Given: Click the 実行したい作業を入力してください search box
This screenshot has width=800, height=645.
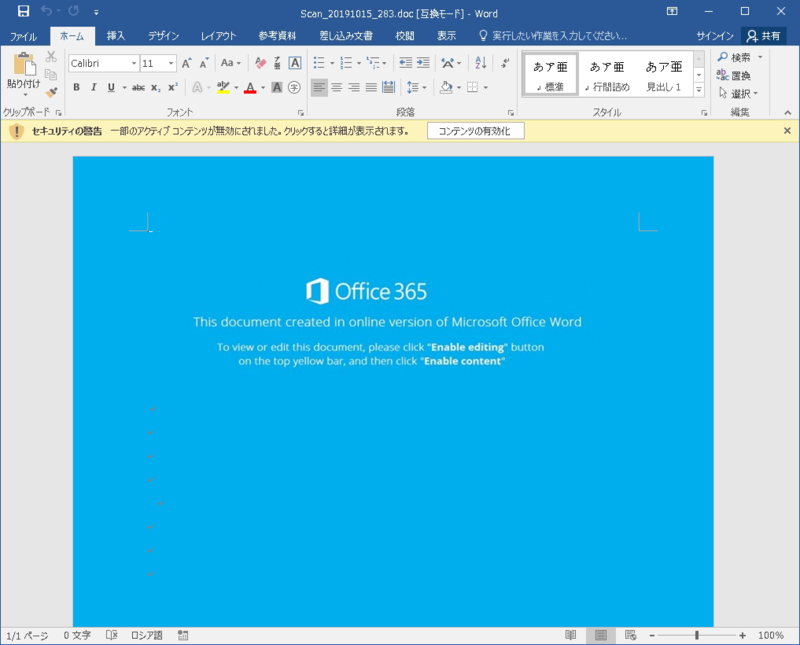Looking at the screenshot, I should coord(554,36).
